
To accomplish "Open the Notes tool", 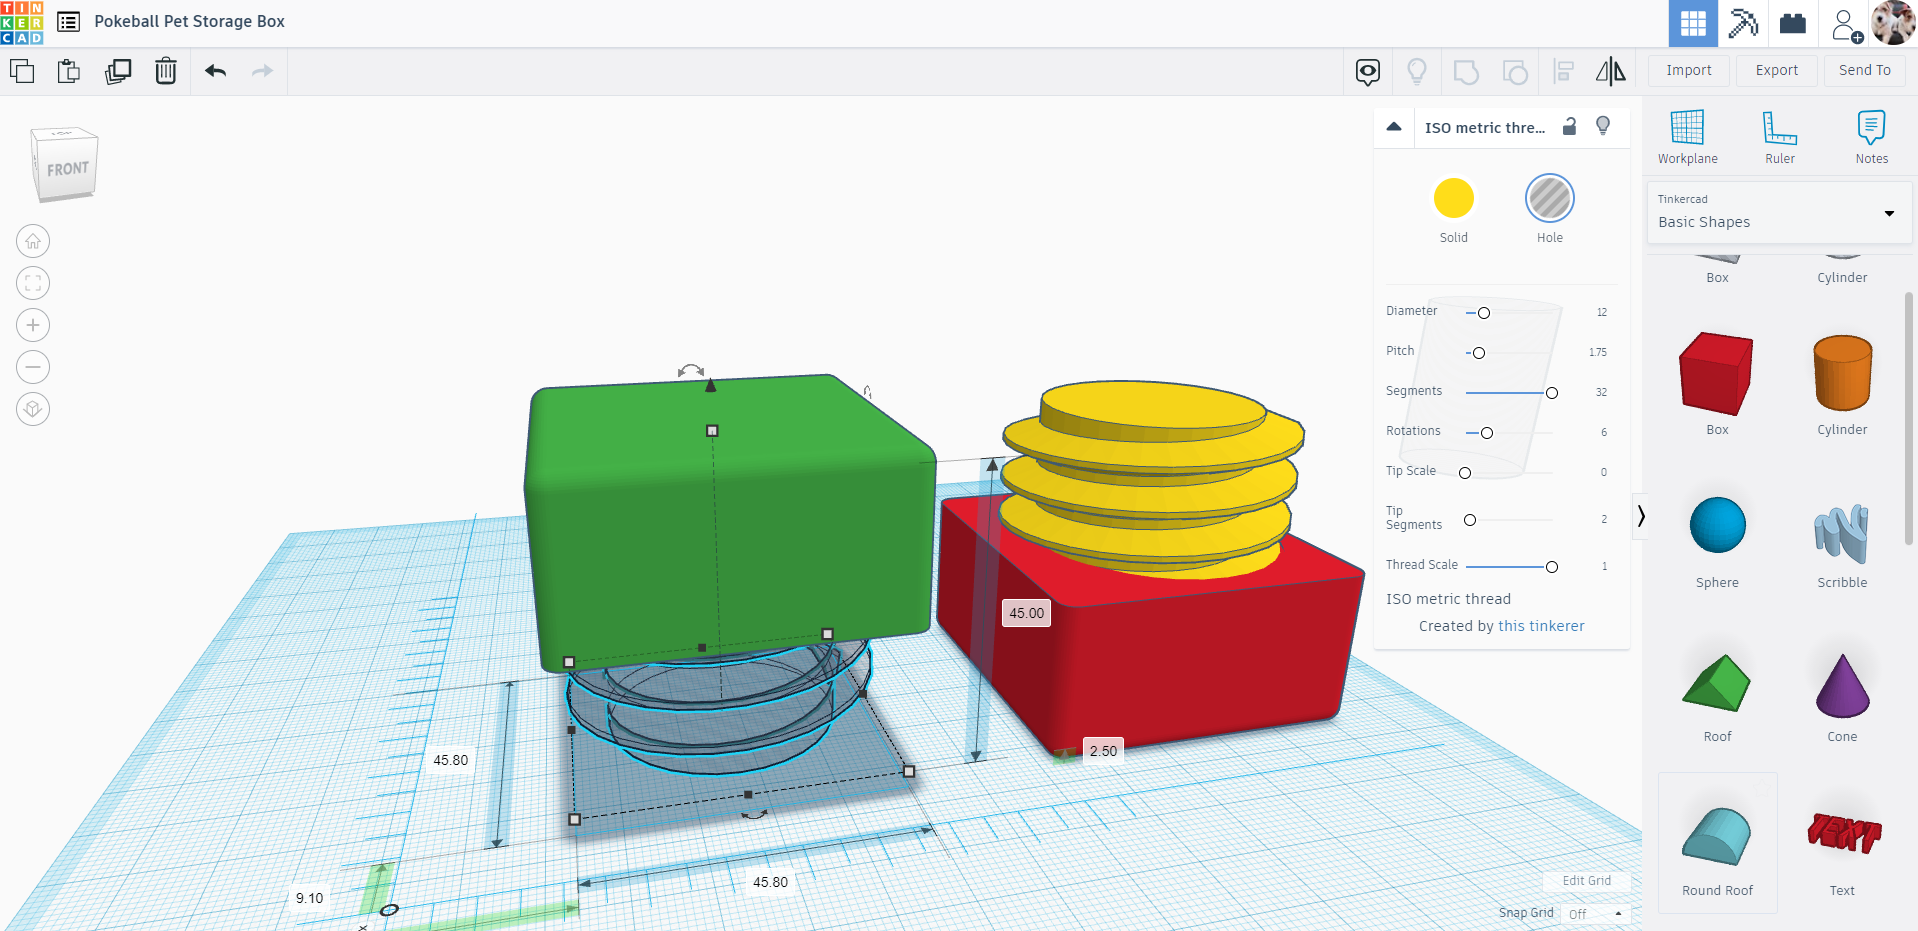I will coord(1871,136).
